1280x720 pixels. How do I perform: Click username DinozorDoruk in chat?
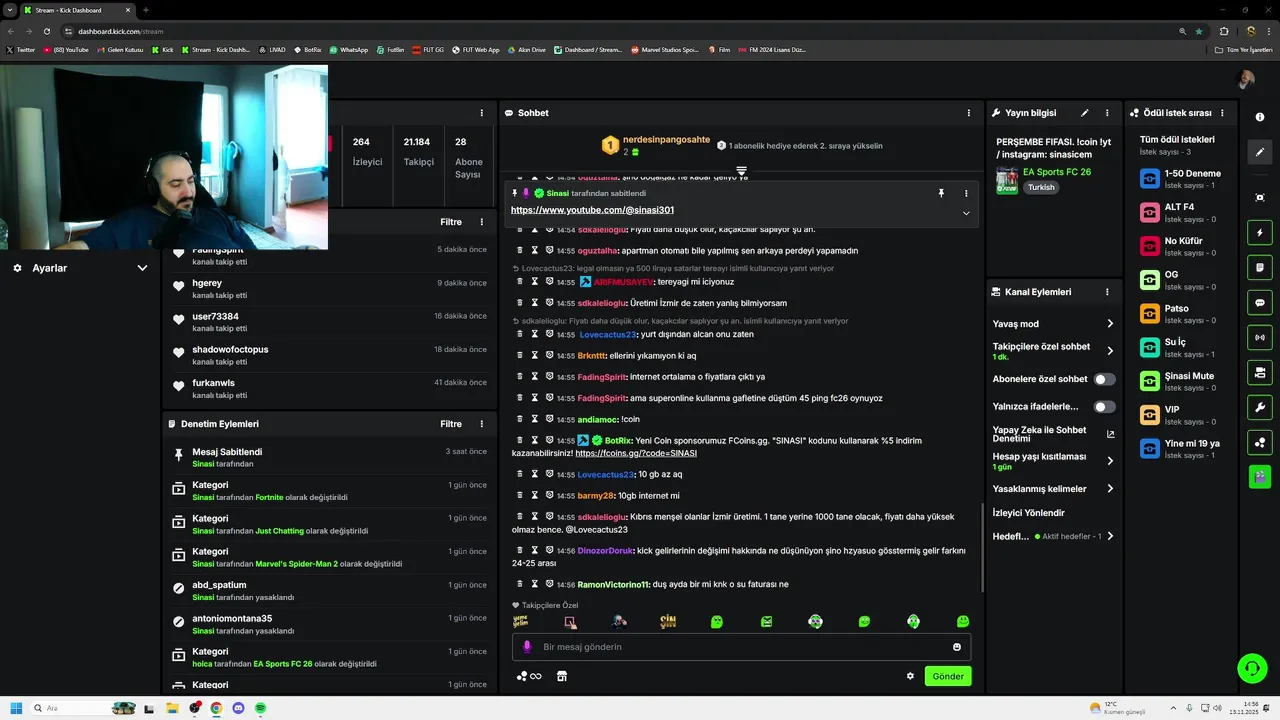click(x=606, y=551)
